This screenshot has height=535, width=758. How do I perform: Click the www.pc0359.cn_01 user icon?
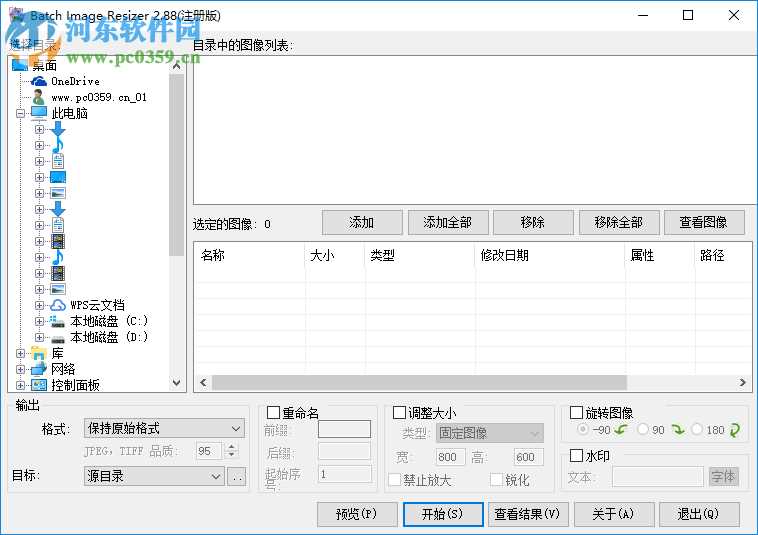point(39,97)
